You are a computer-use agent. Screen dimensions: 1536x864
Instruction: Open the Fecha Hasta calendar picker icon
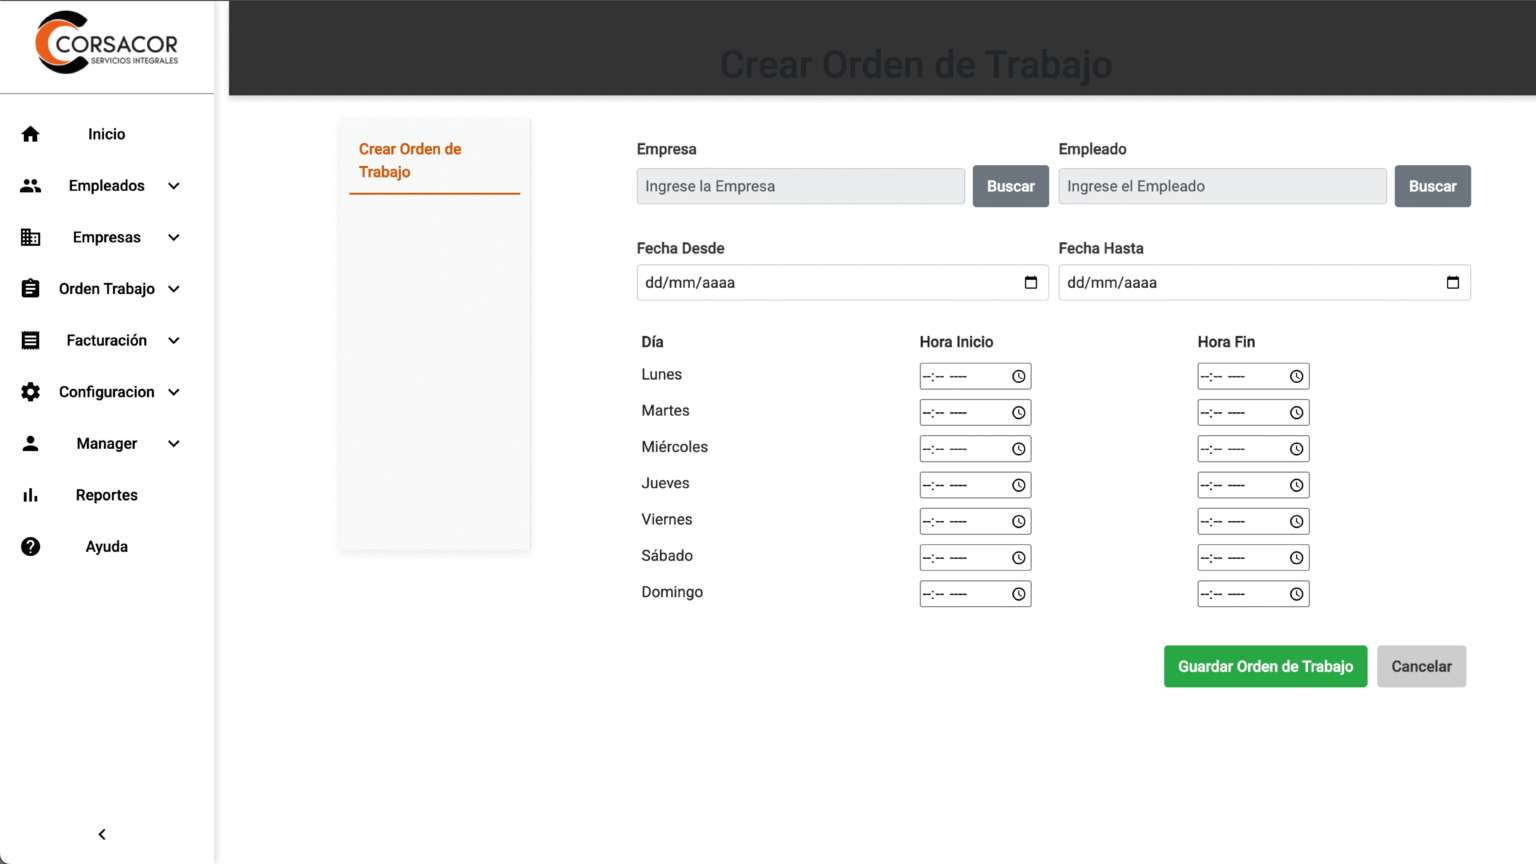click(1453, 283)
